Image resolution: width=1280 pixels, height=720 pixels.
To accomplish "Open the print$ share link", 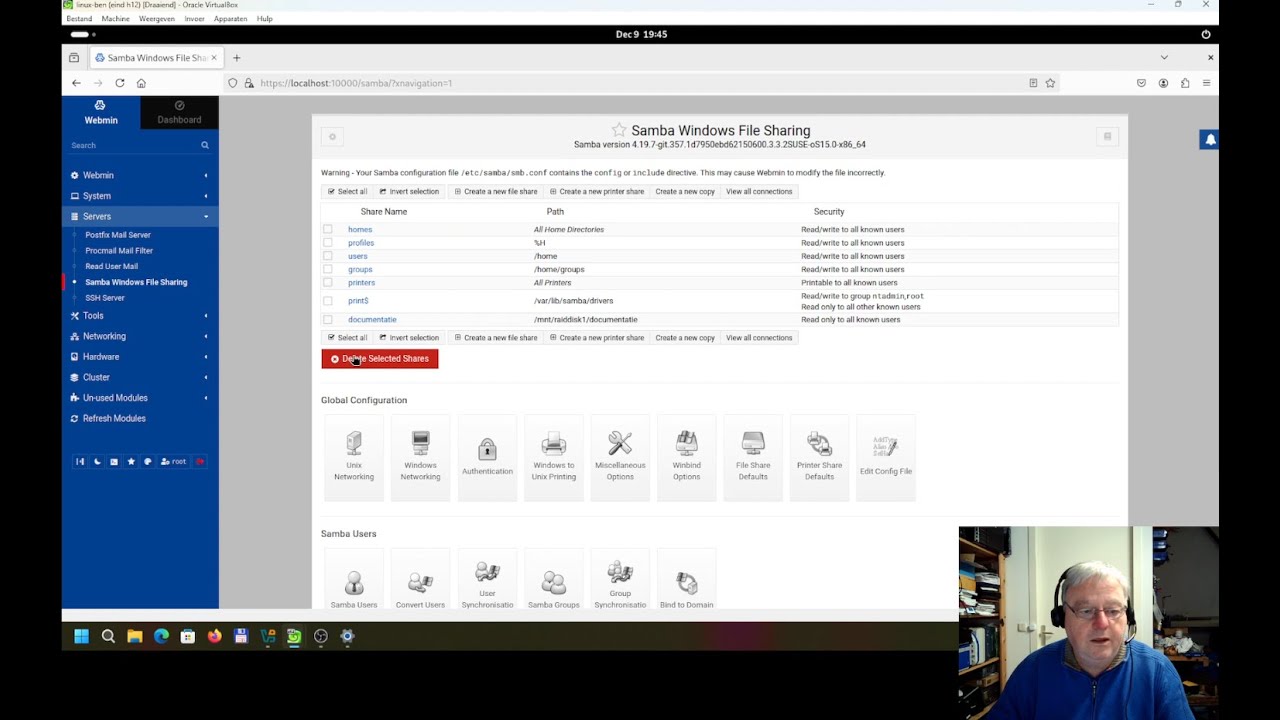I will coord(358,301).
